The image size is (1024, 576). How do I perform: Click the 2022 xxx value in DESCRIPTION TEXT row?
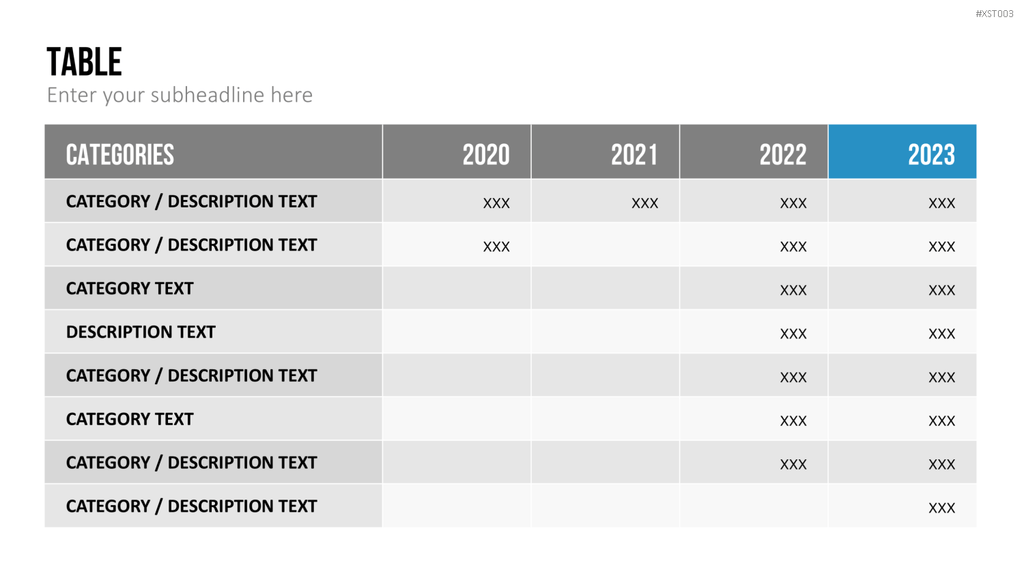click(x=793, y=334)
